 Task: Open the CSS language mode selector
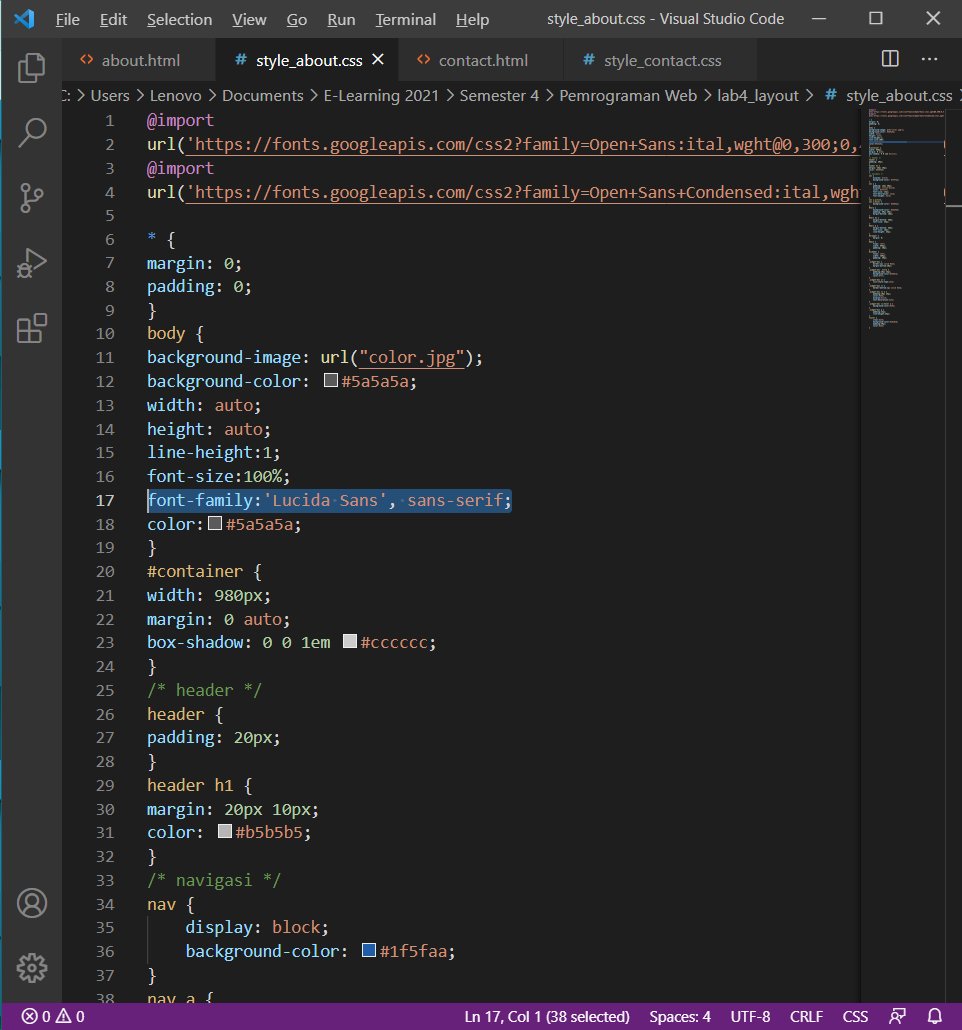coord(855,1016)
